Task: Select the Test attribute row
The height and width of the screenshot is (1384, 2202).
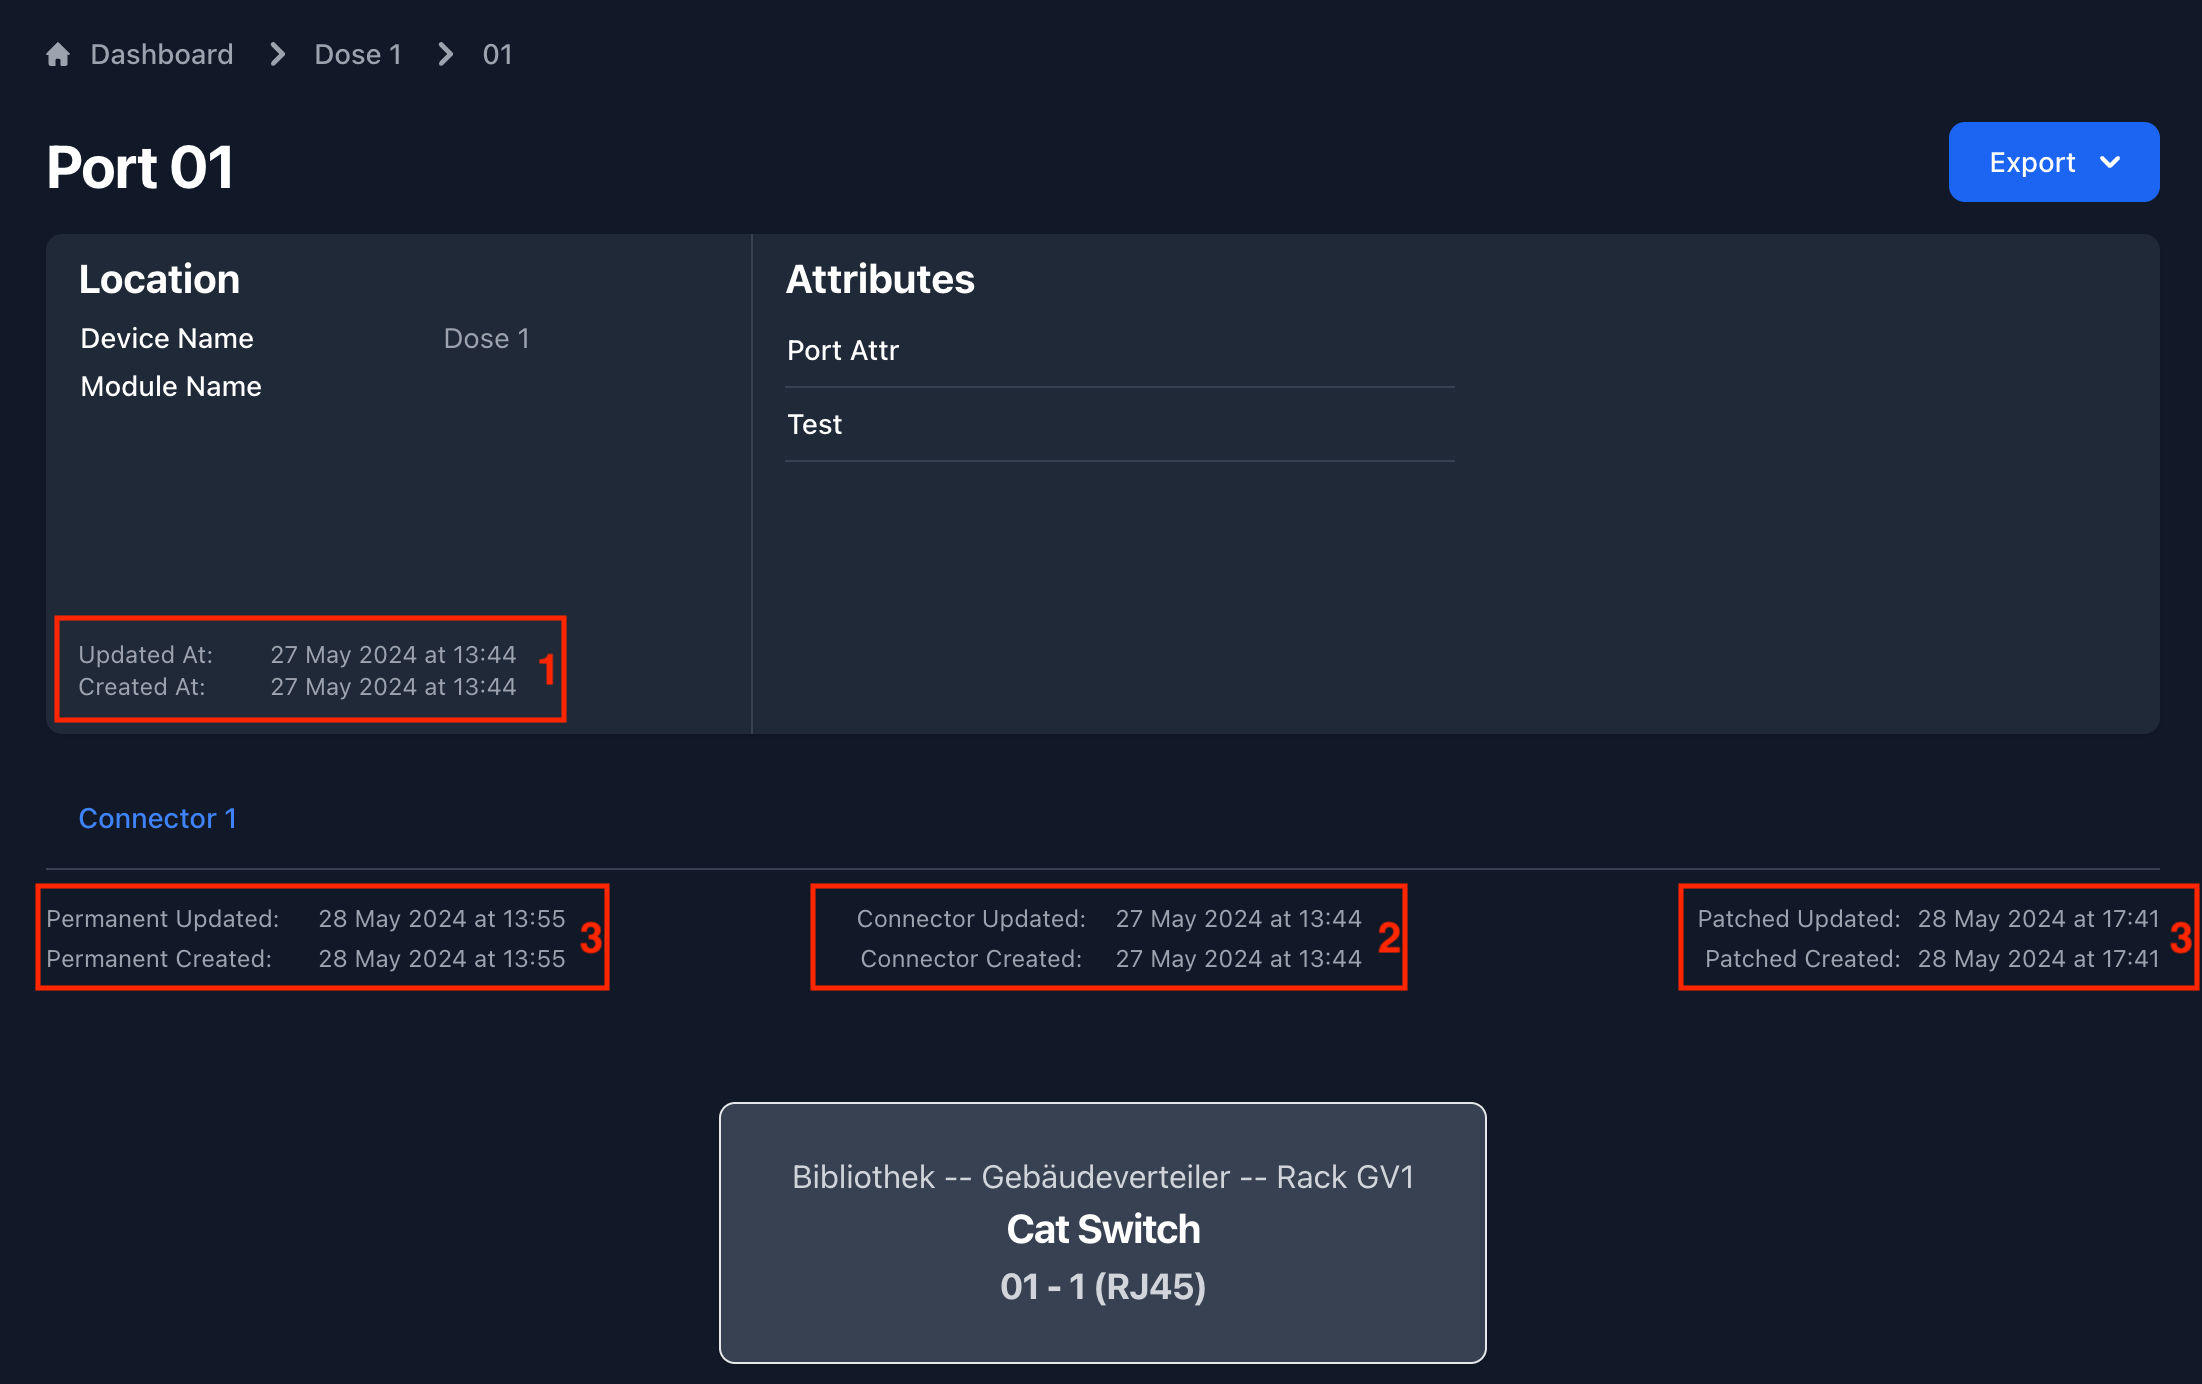Action: coord(814,424)
